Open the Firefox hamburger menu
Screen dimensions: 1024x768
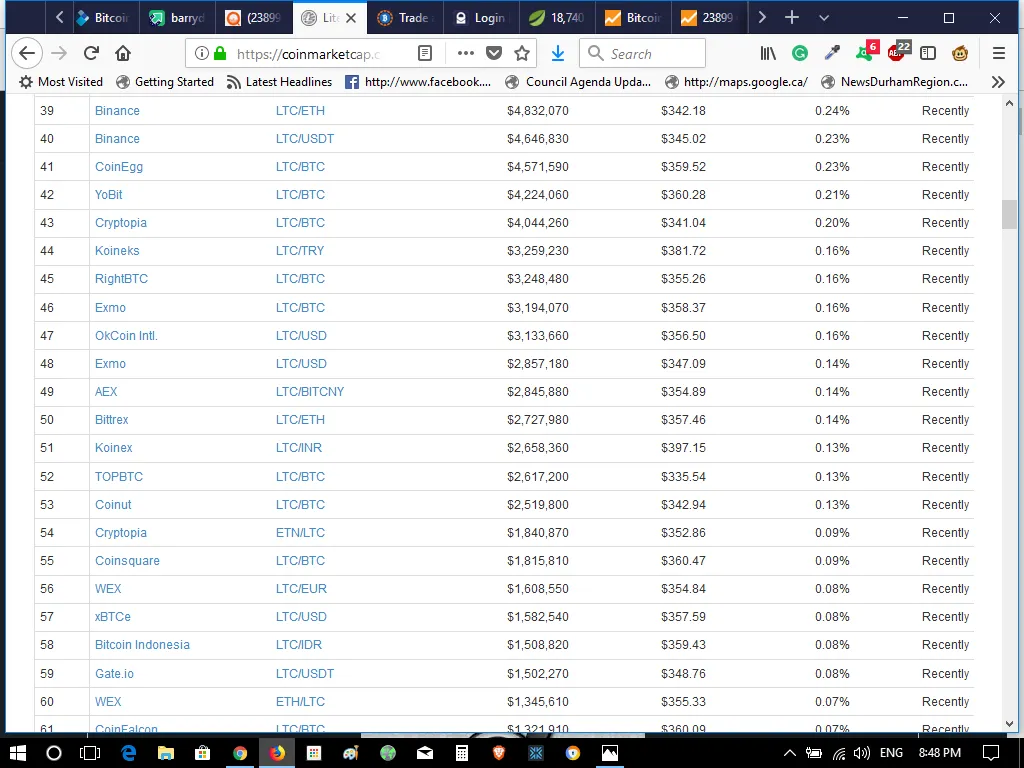[x=999, y=53]
